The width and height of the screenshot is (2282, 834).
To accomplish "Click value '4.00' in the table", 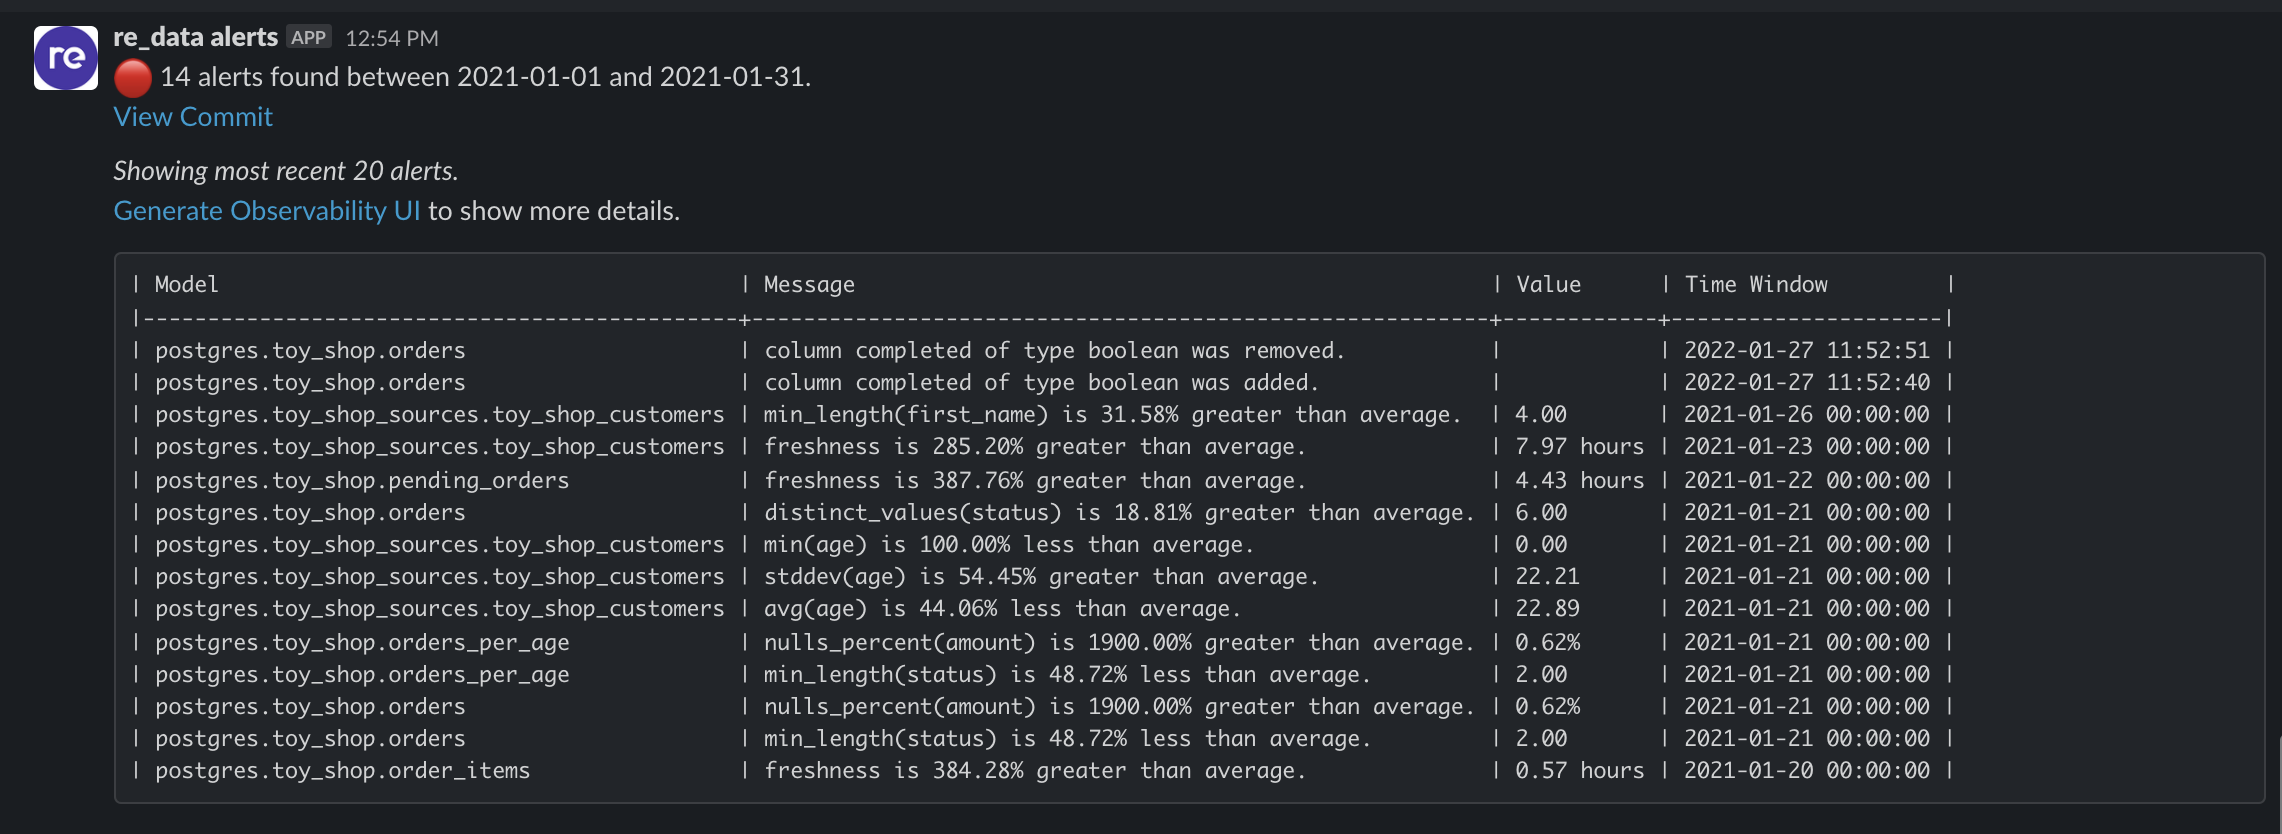I will (1541, 415).
